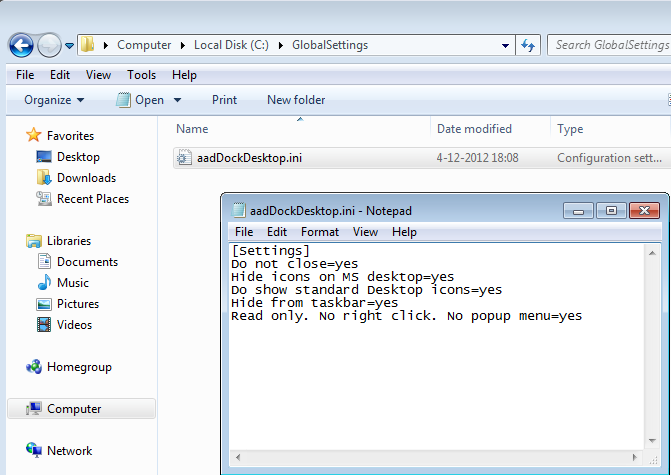Open the Format menu in Notepad

coord(320,232)
